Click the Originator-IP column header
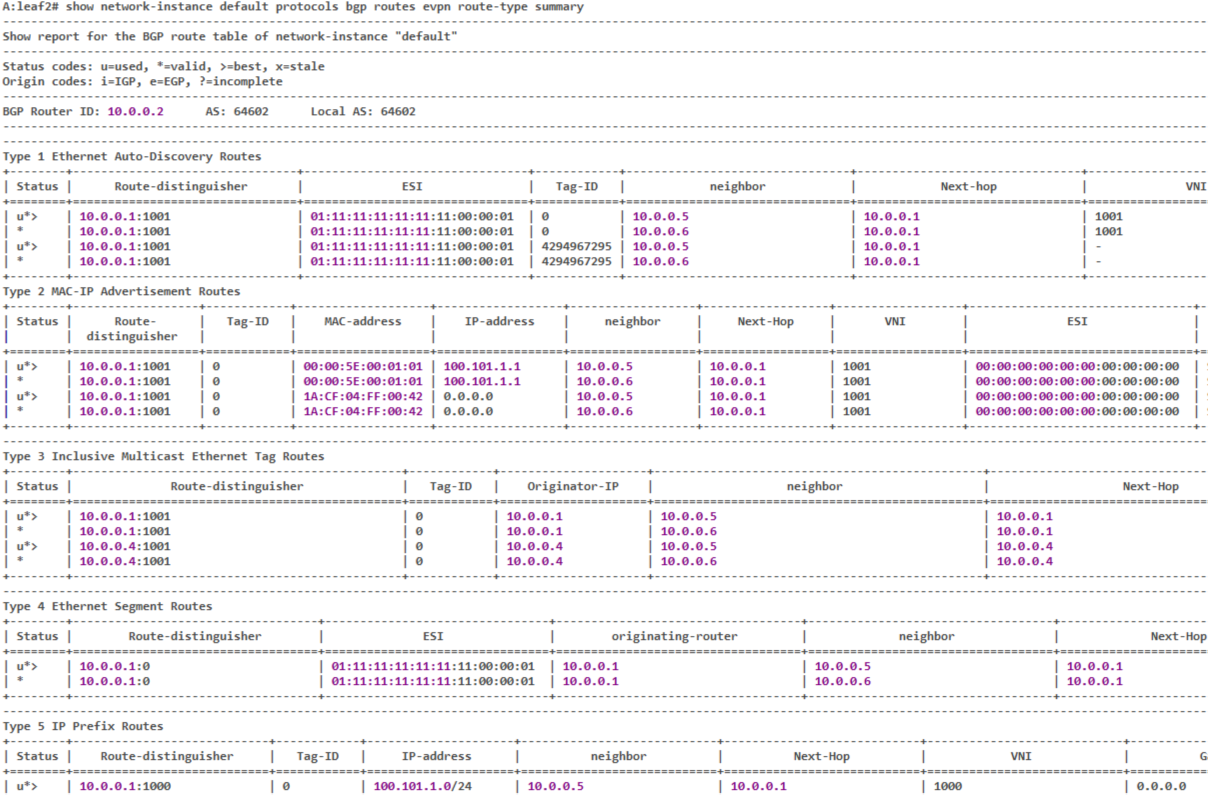Screen dimensions: 1208x795 pyautogui.click(x=573, y=486)
